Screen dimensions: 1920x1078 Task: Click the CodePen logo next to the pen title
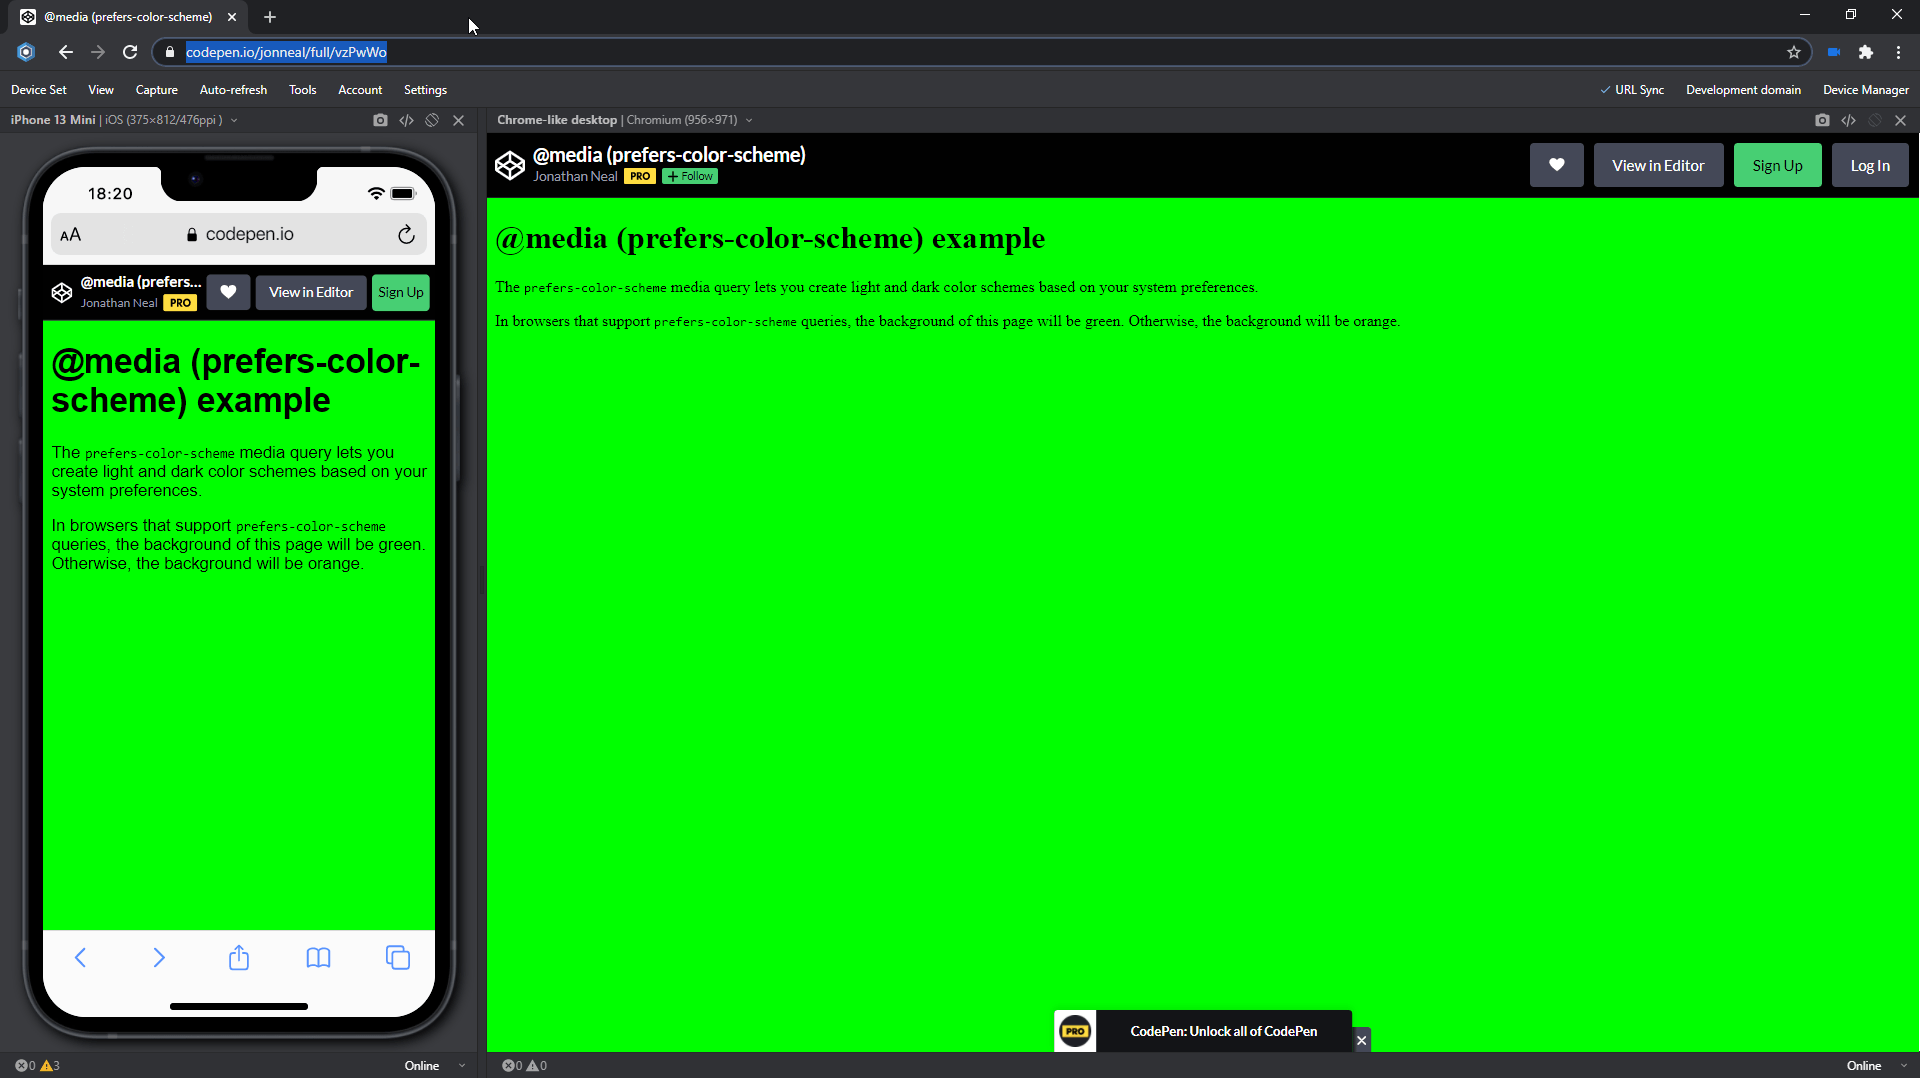[510, 165]
